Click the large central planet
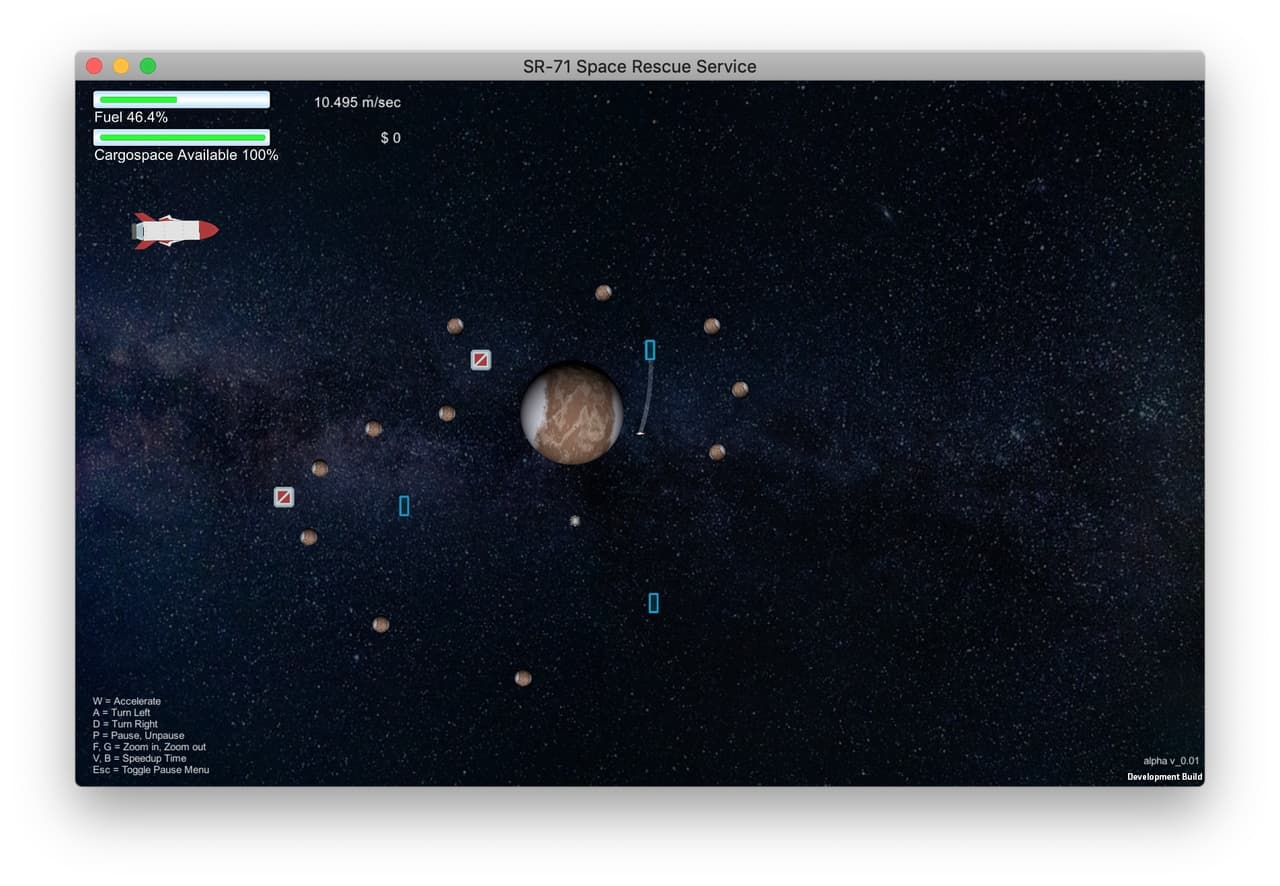 click(572, 414)
